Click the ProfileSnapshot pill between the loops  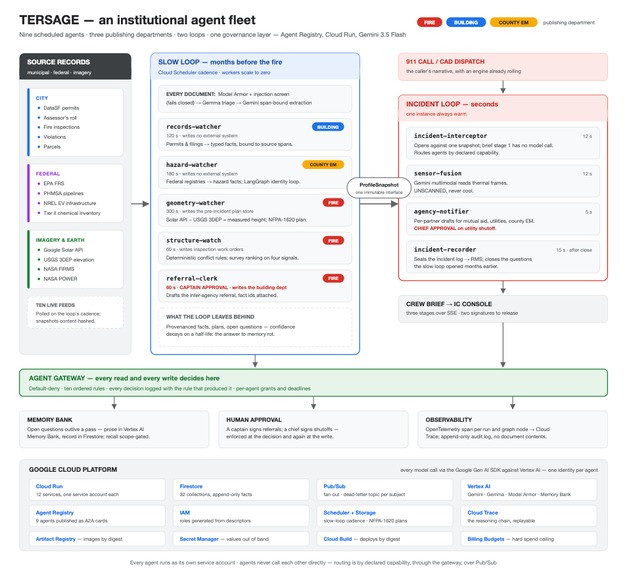(x=379, y=188)
